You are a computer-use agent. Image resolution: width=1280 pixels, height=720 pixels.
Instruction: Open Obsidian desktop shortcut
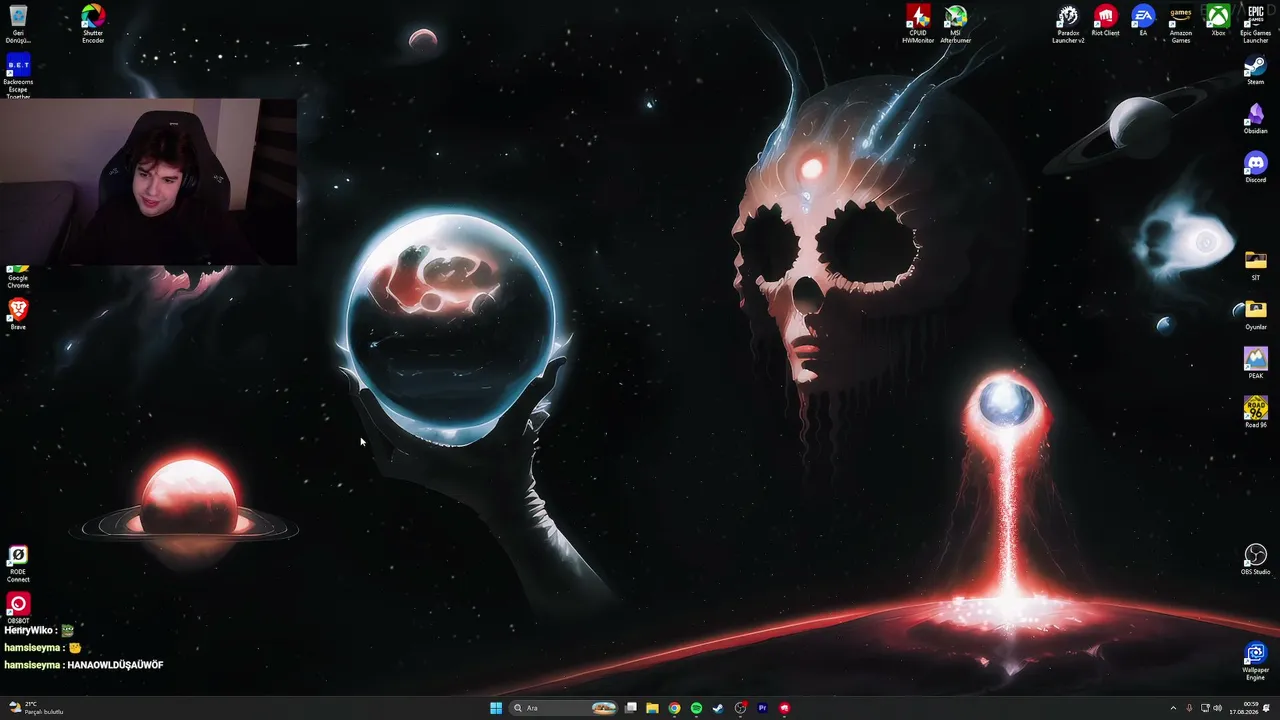tap(1256, 119)
